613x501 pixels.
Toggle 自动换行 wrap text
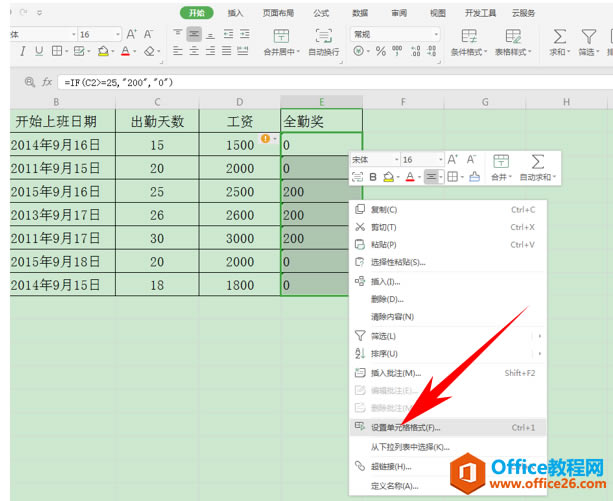324,42
